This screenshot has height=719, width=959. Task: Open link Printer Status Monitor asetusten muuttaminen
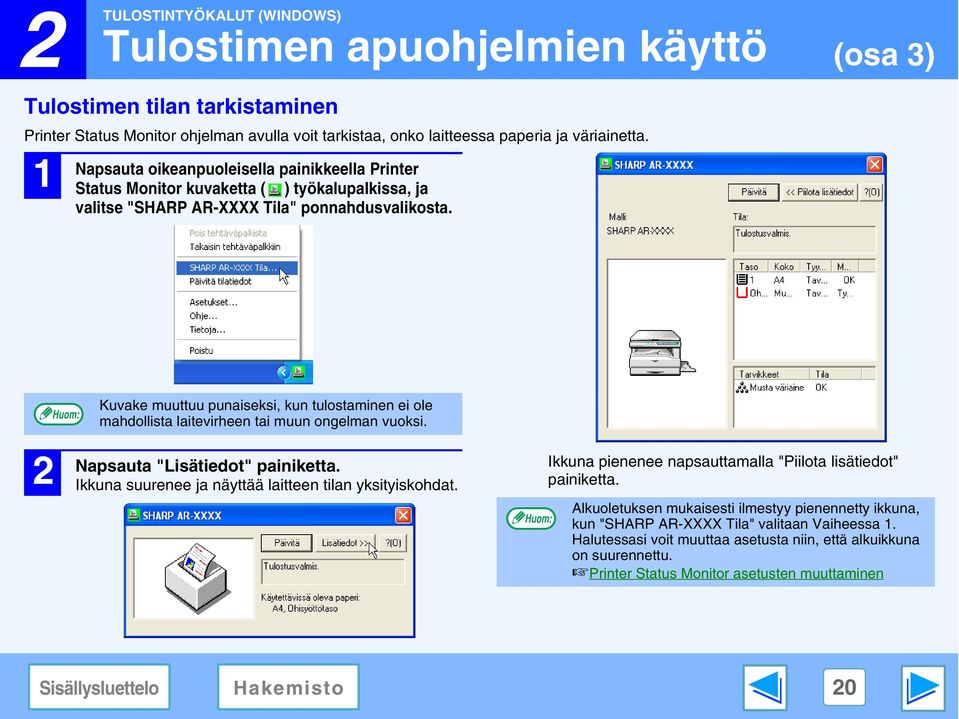pyautogui.click(x=736, y=573)
